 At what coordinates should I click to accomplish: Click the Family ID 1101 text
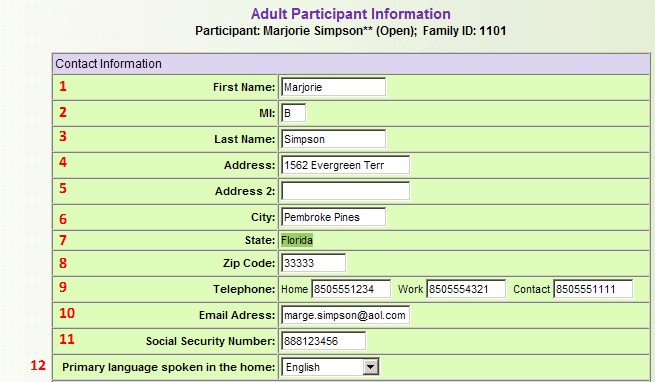465,31
